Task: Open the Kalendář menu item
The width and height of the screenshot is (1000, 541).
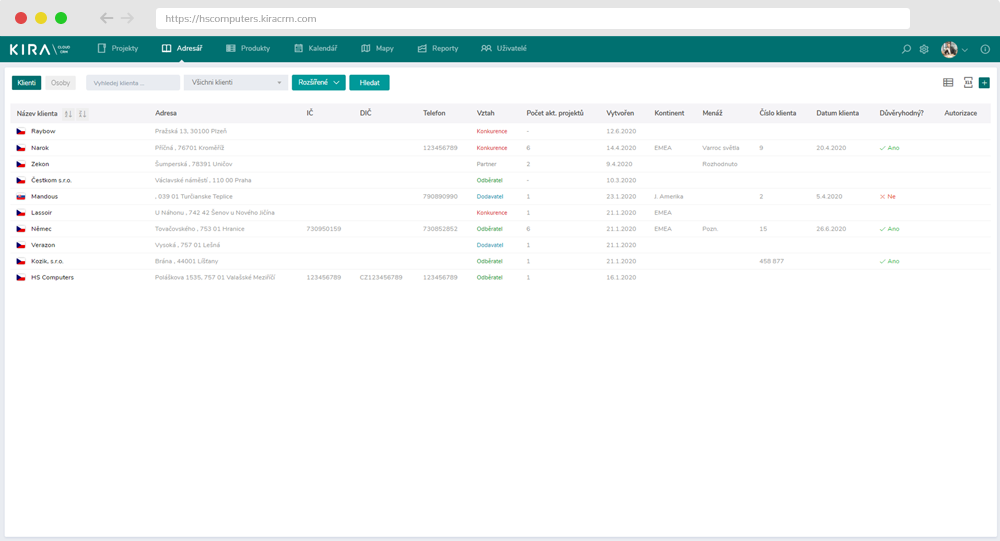Action: [x=316, y=48]
